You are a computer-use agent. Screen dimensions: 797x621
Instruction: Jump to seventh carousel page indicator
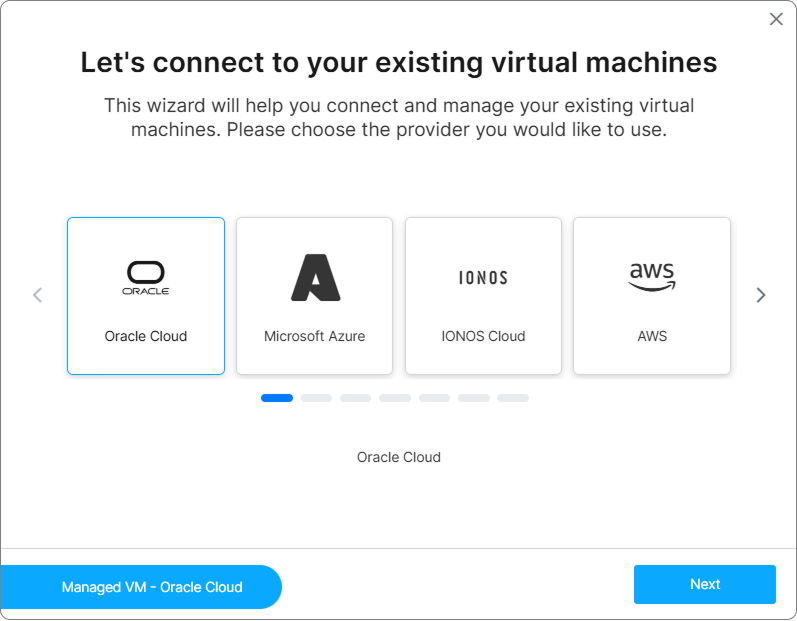point(513,398)
